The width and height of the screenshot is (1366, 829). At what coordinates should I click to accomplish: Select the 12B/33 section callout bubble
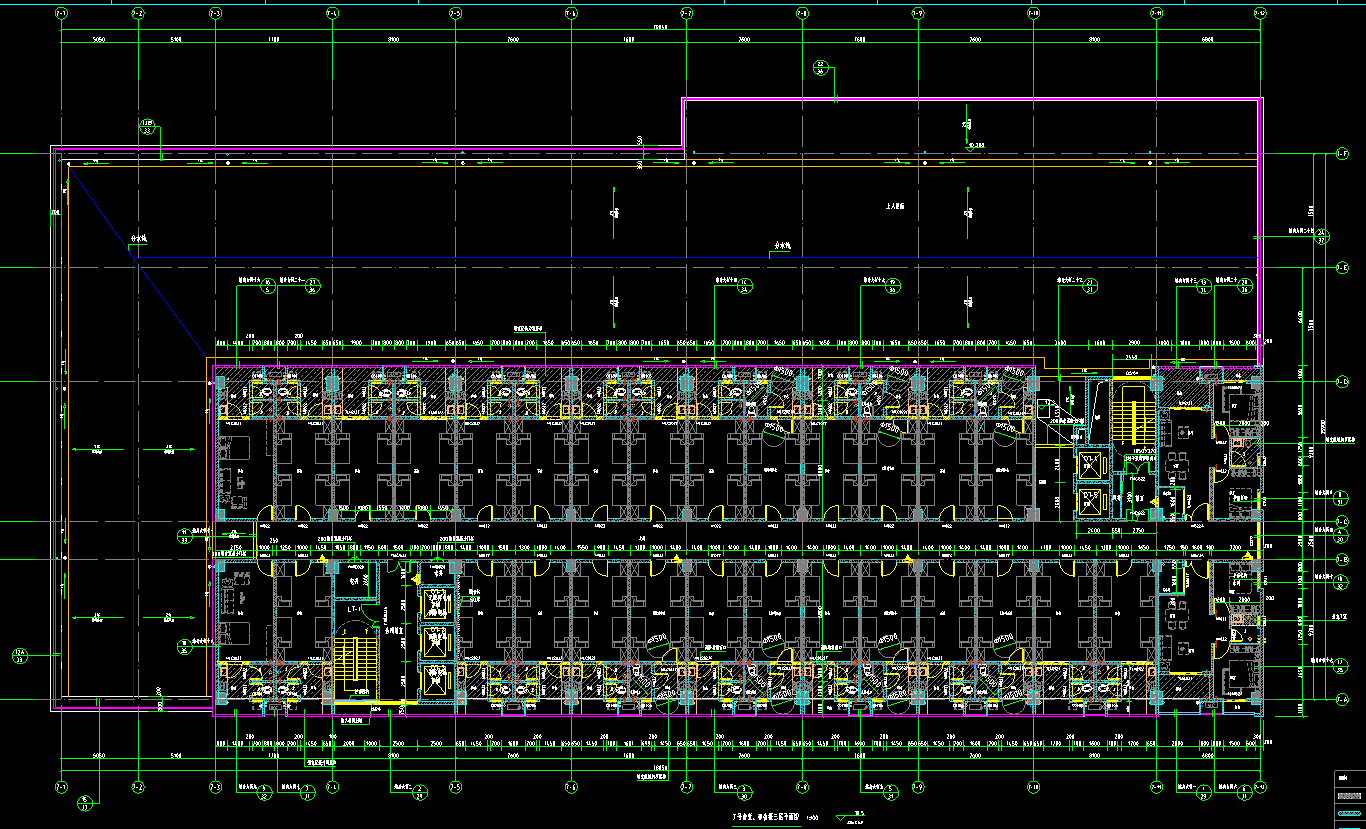(147, 125)
